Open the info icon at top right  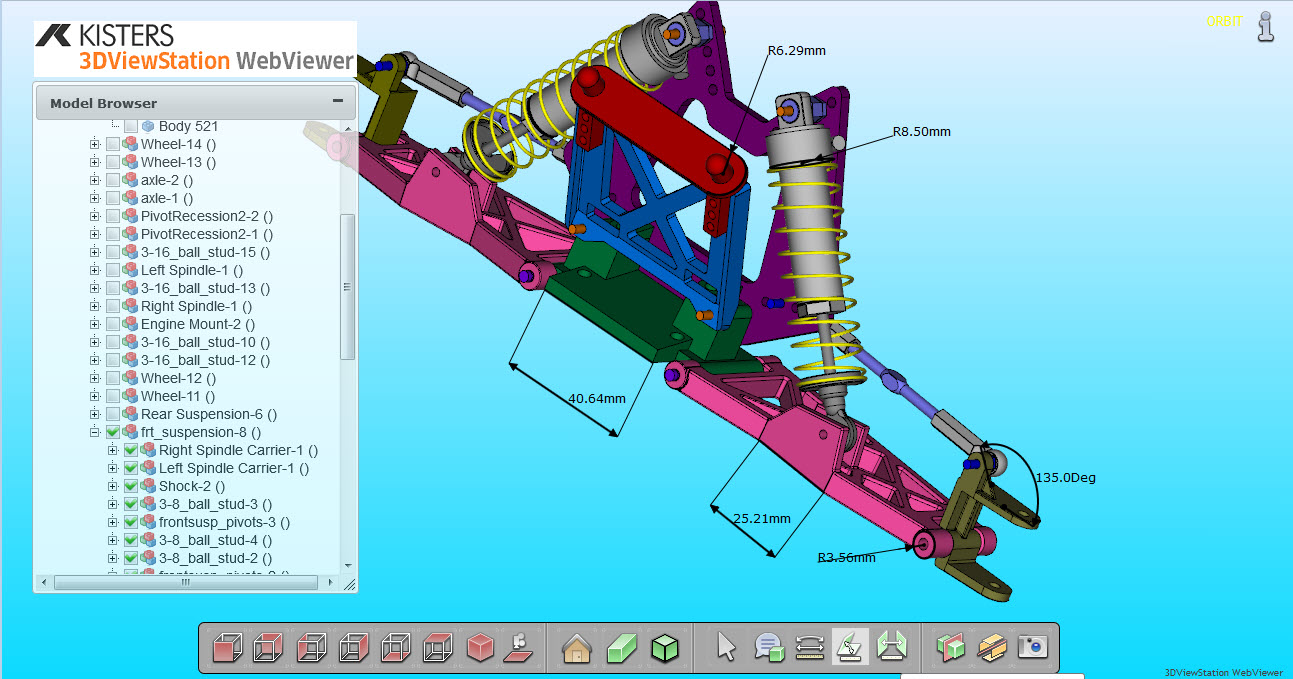1266,27
